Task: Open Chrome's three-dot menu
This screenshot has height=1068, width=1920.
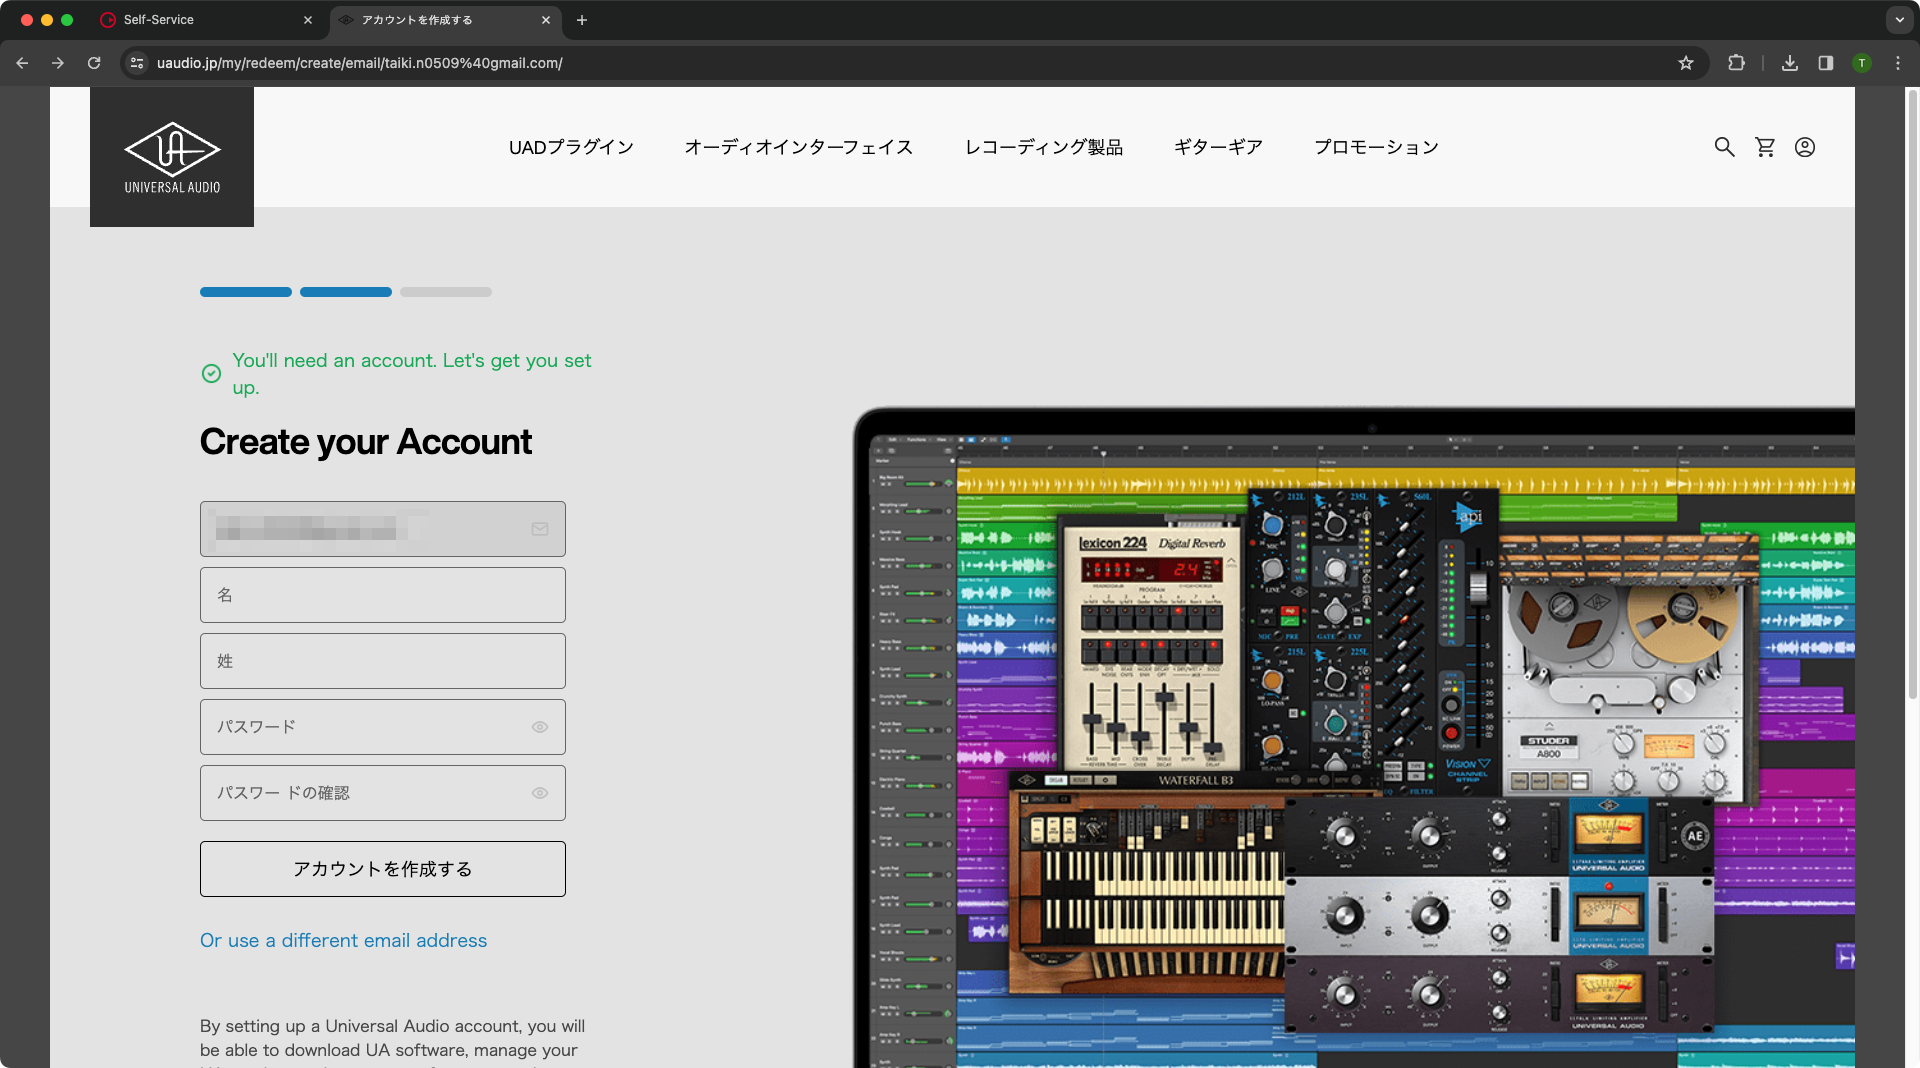Action: pos(1898,63)
